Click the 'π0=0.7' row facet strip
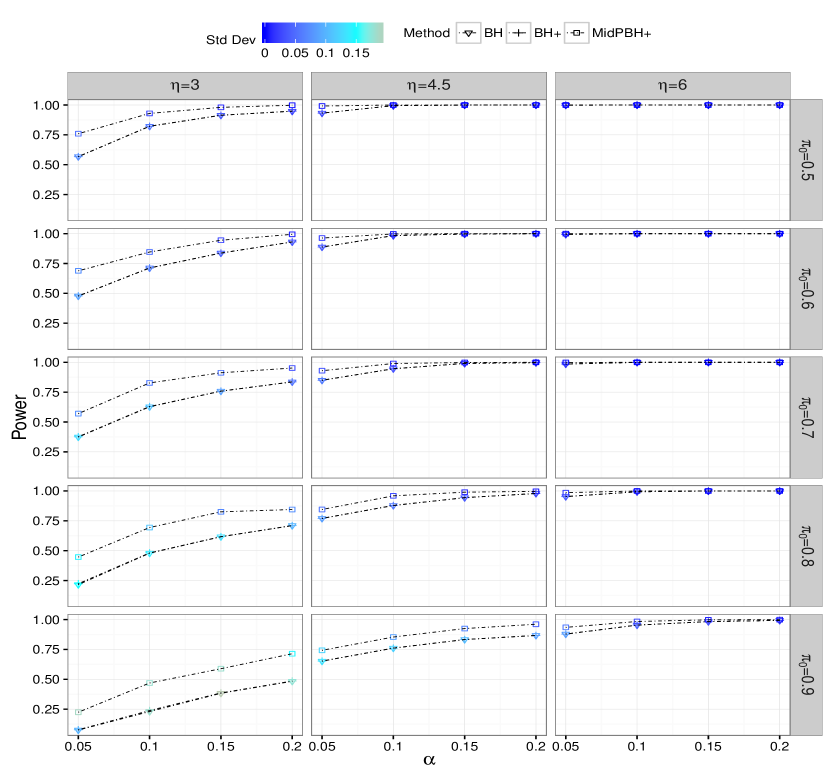This screenshot has height=775, width=830. (x=806, y=417)
